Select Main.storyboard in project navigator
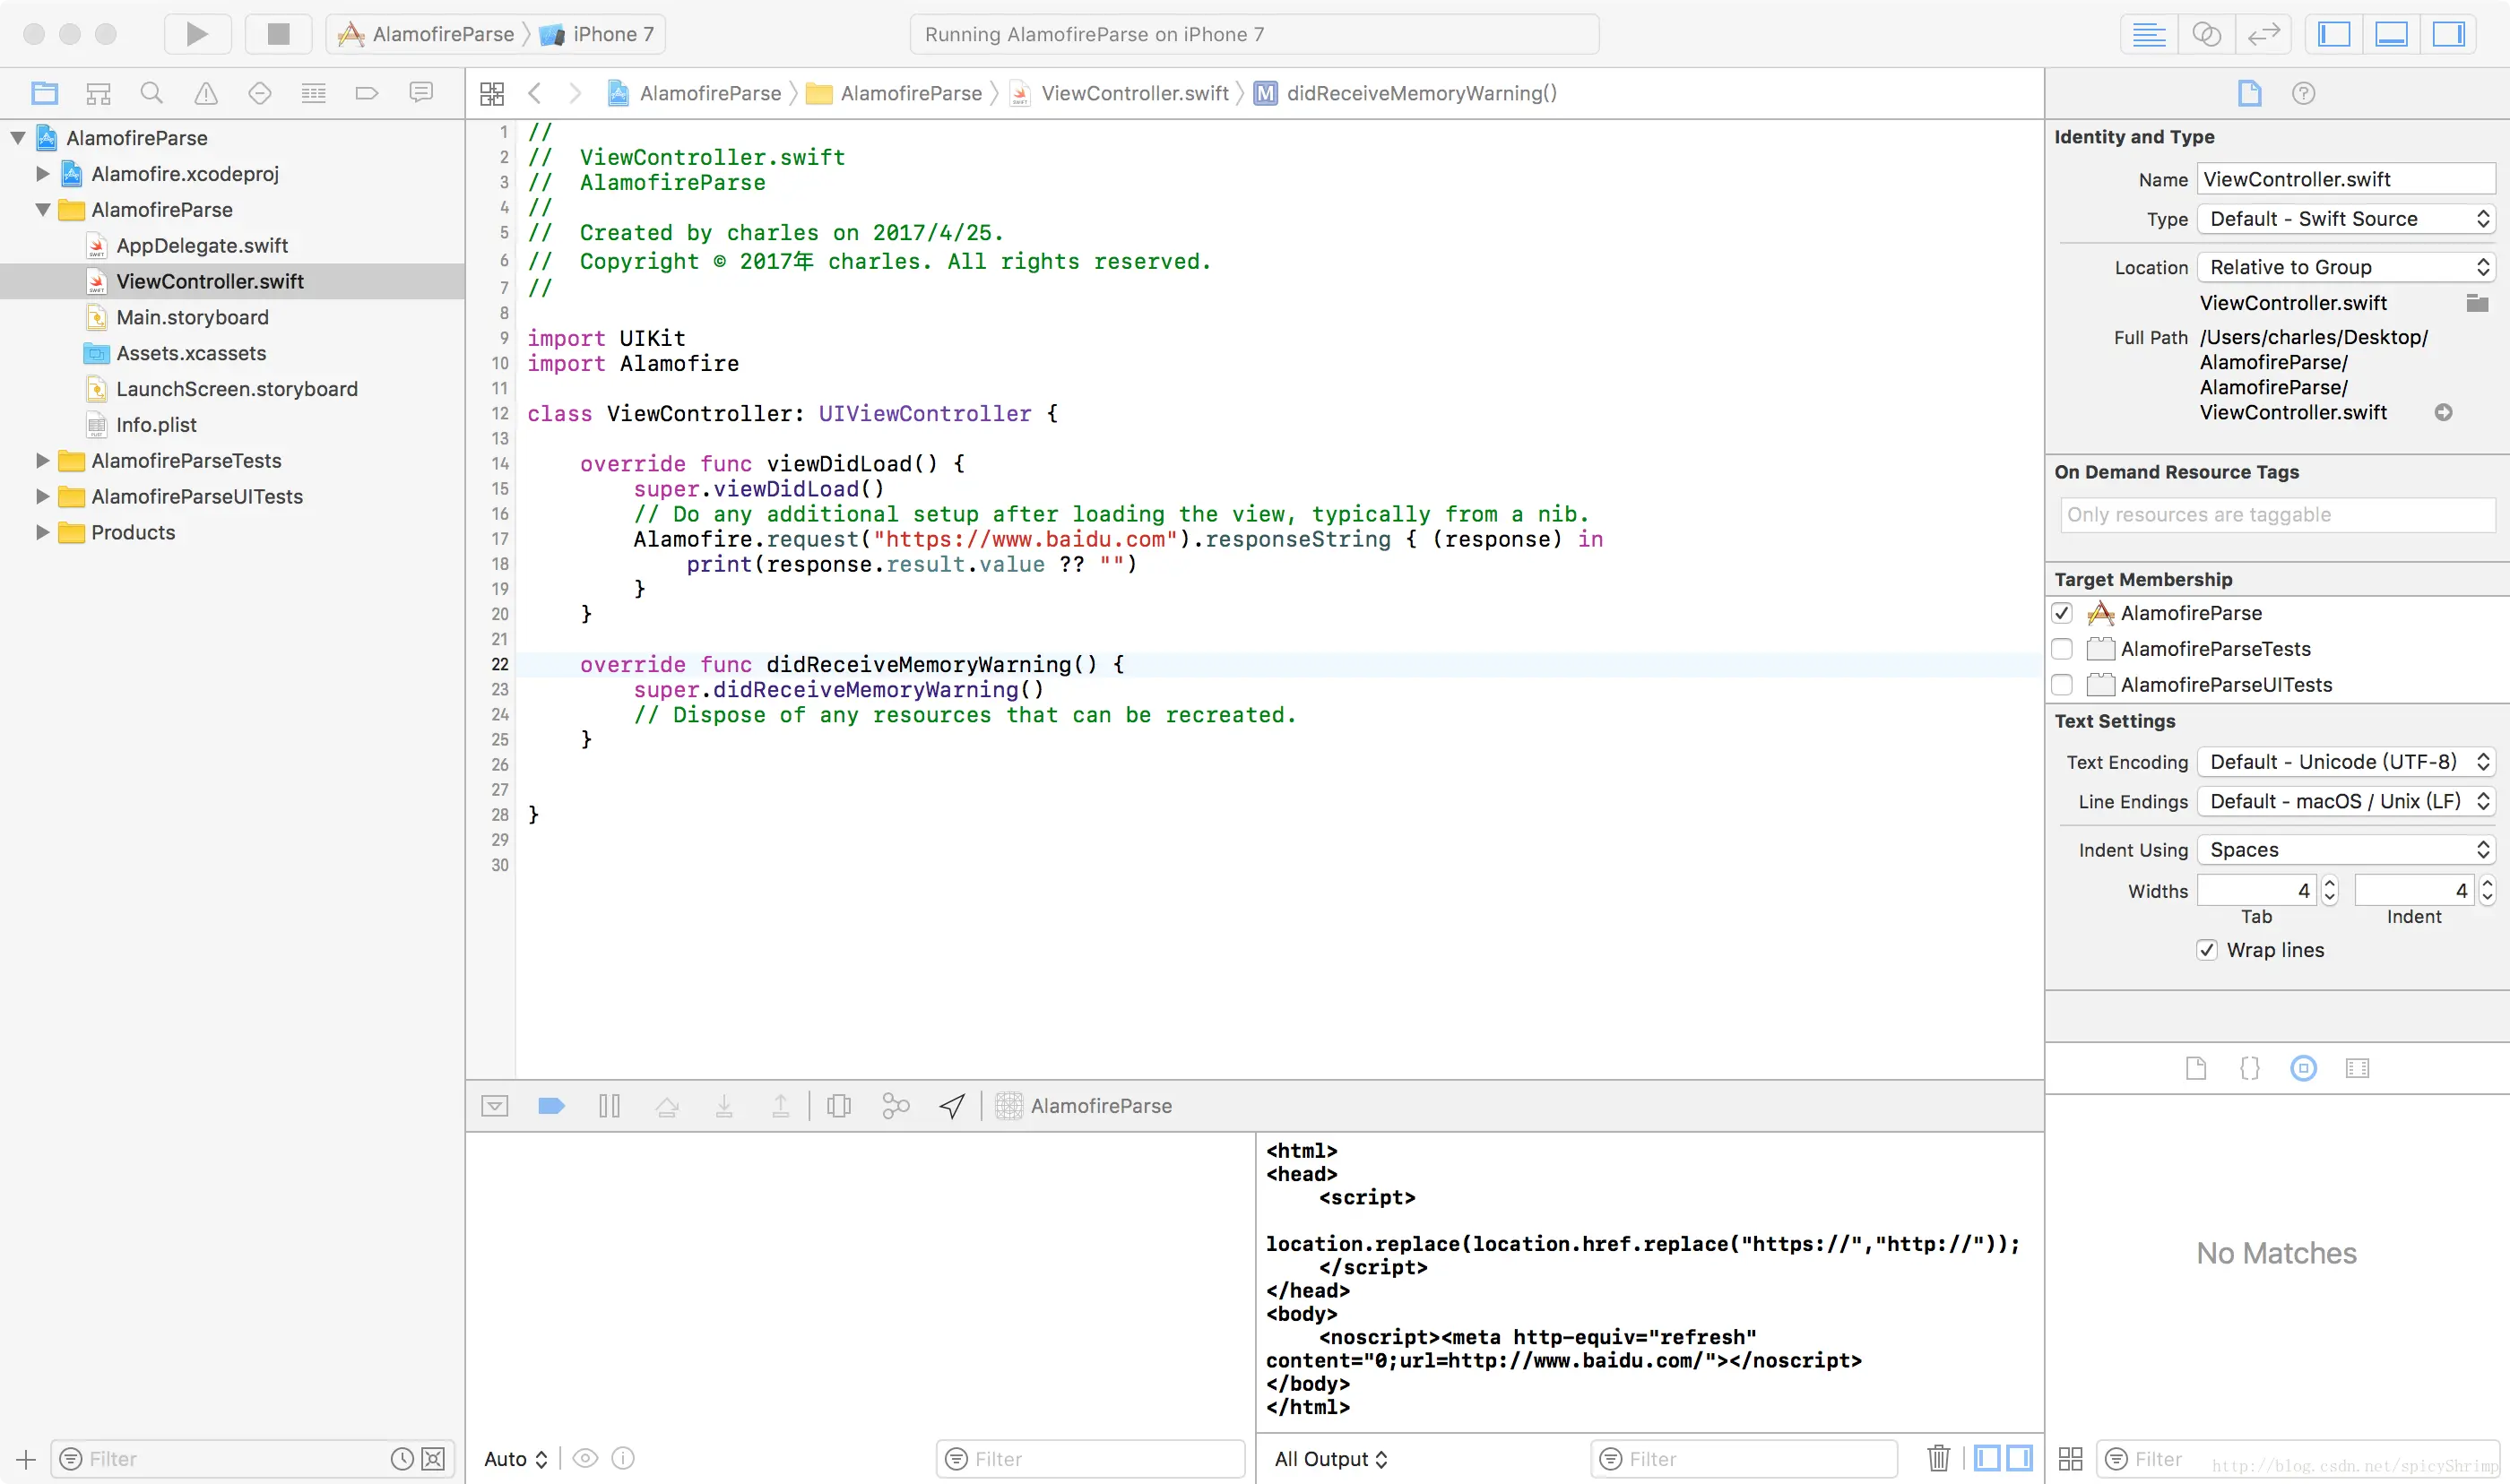The width and height of the screenshot is (2510, 1484). (x=192, y=317)
